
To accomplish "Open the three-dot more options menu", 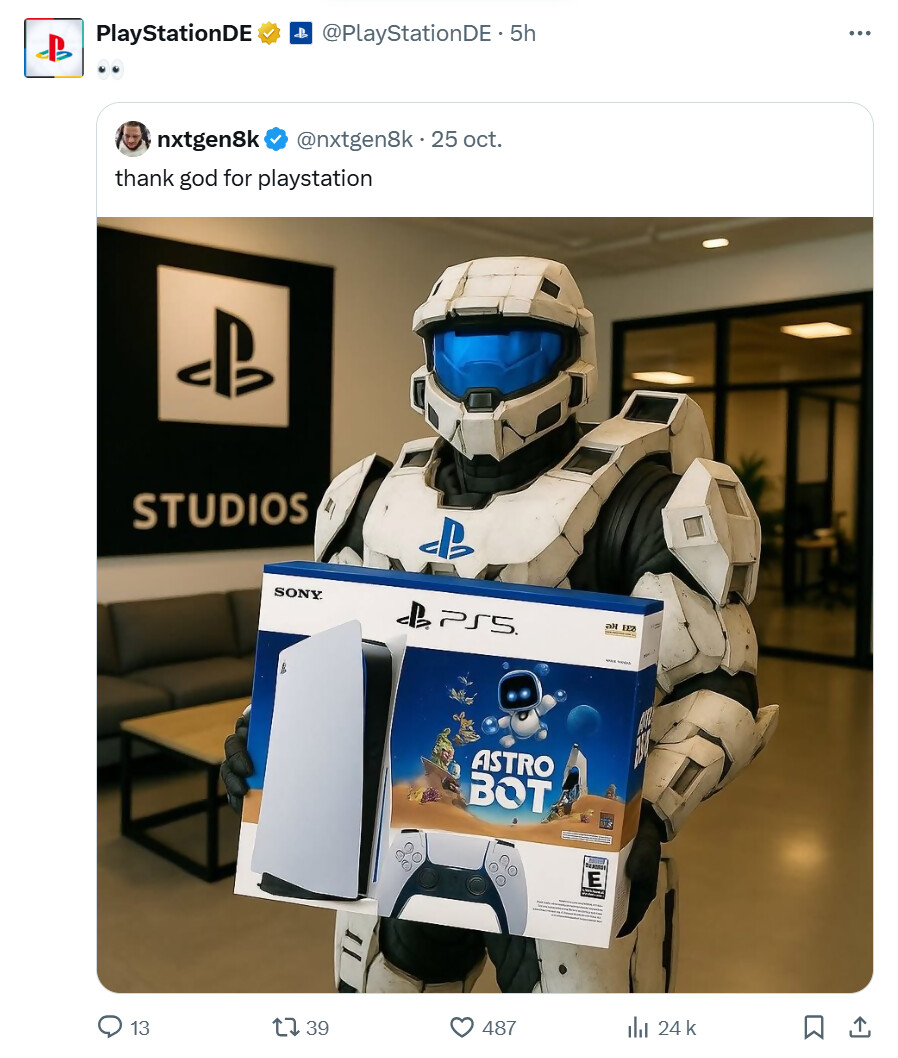I will 859,33.
